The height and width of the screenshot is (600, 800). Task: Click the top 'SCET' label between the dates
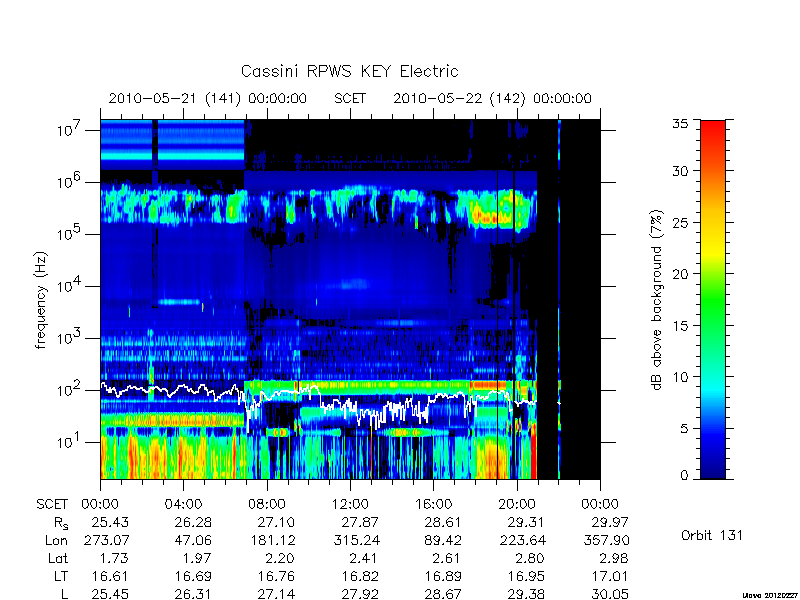click(x=350, y=98)
